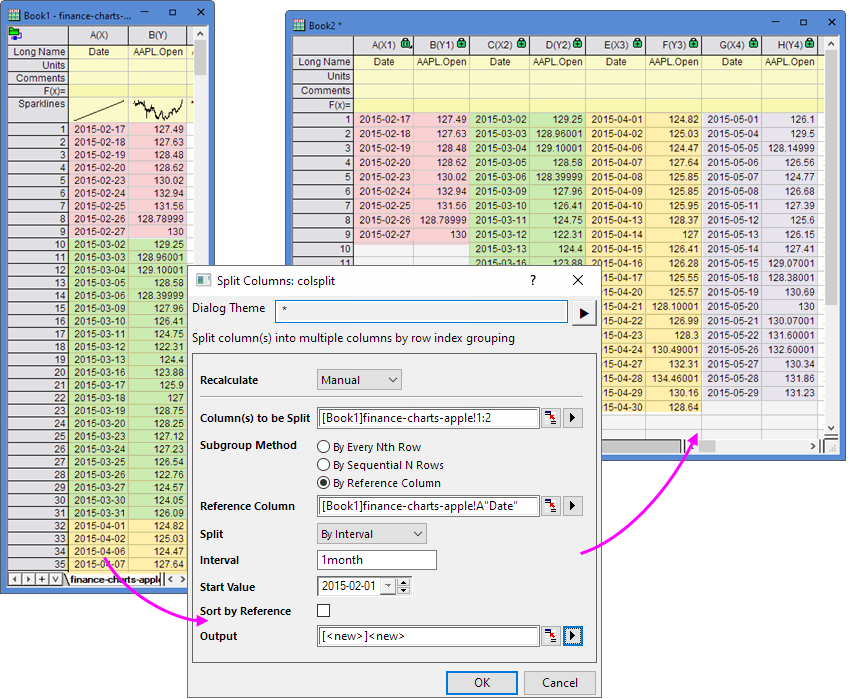Viewport: 850px width, 699px height.
Task: Open the Start Value date dropdown arrow
Action: pyautogui.click(x=387, y=586)
